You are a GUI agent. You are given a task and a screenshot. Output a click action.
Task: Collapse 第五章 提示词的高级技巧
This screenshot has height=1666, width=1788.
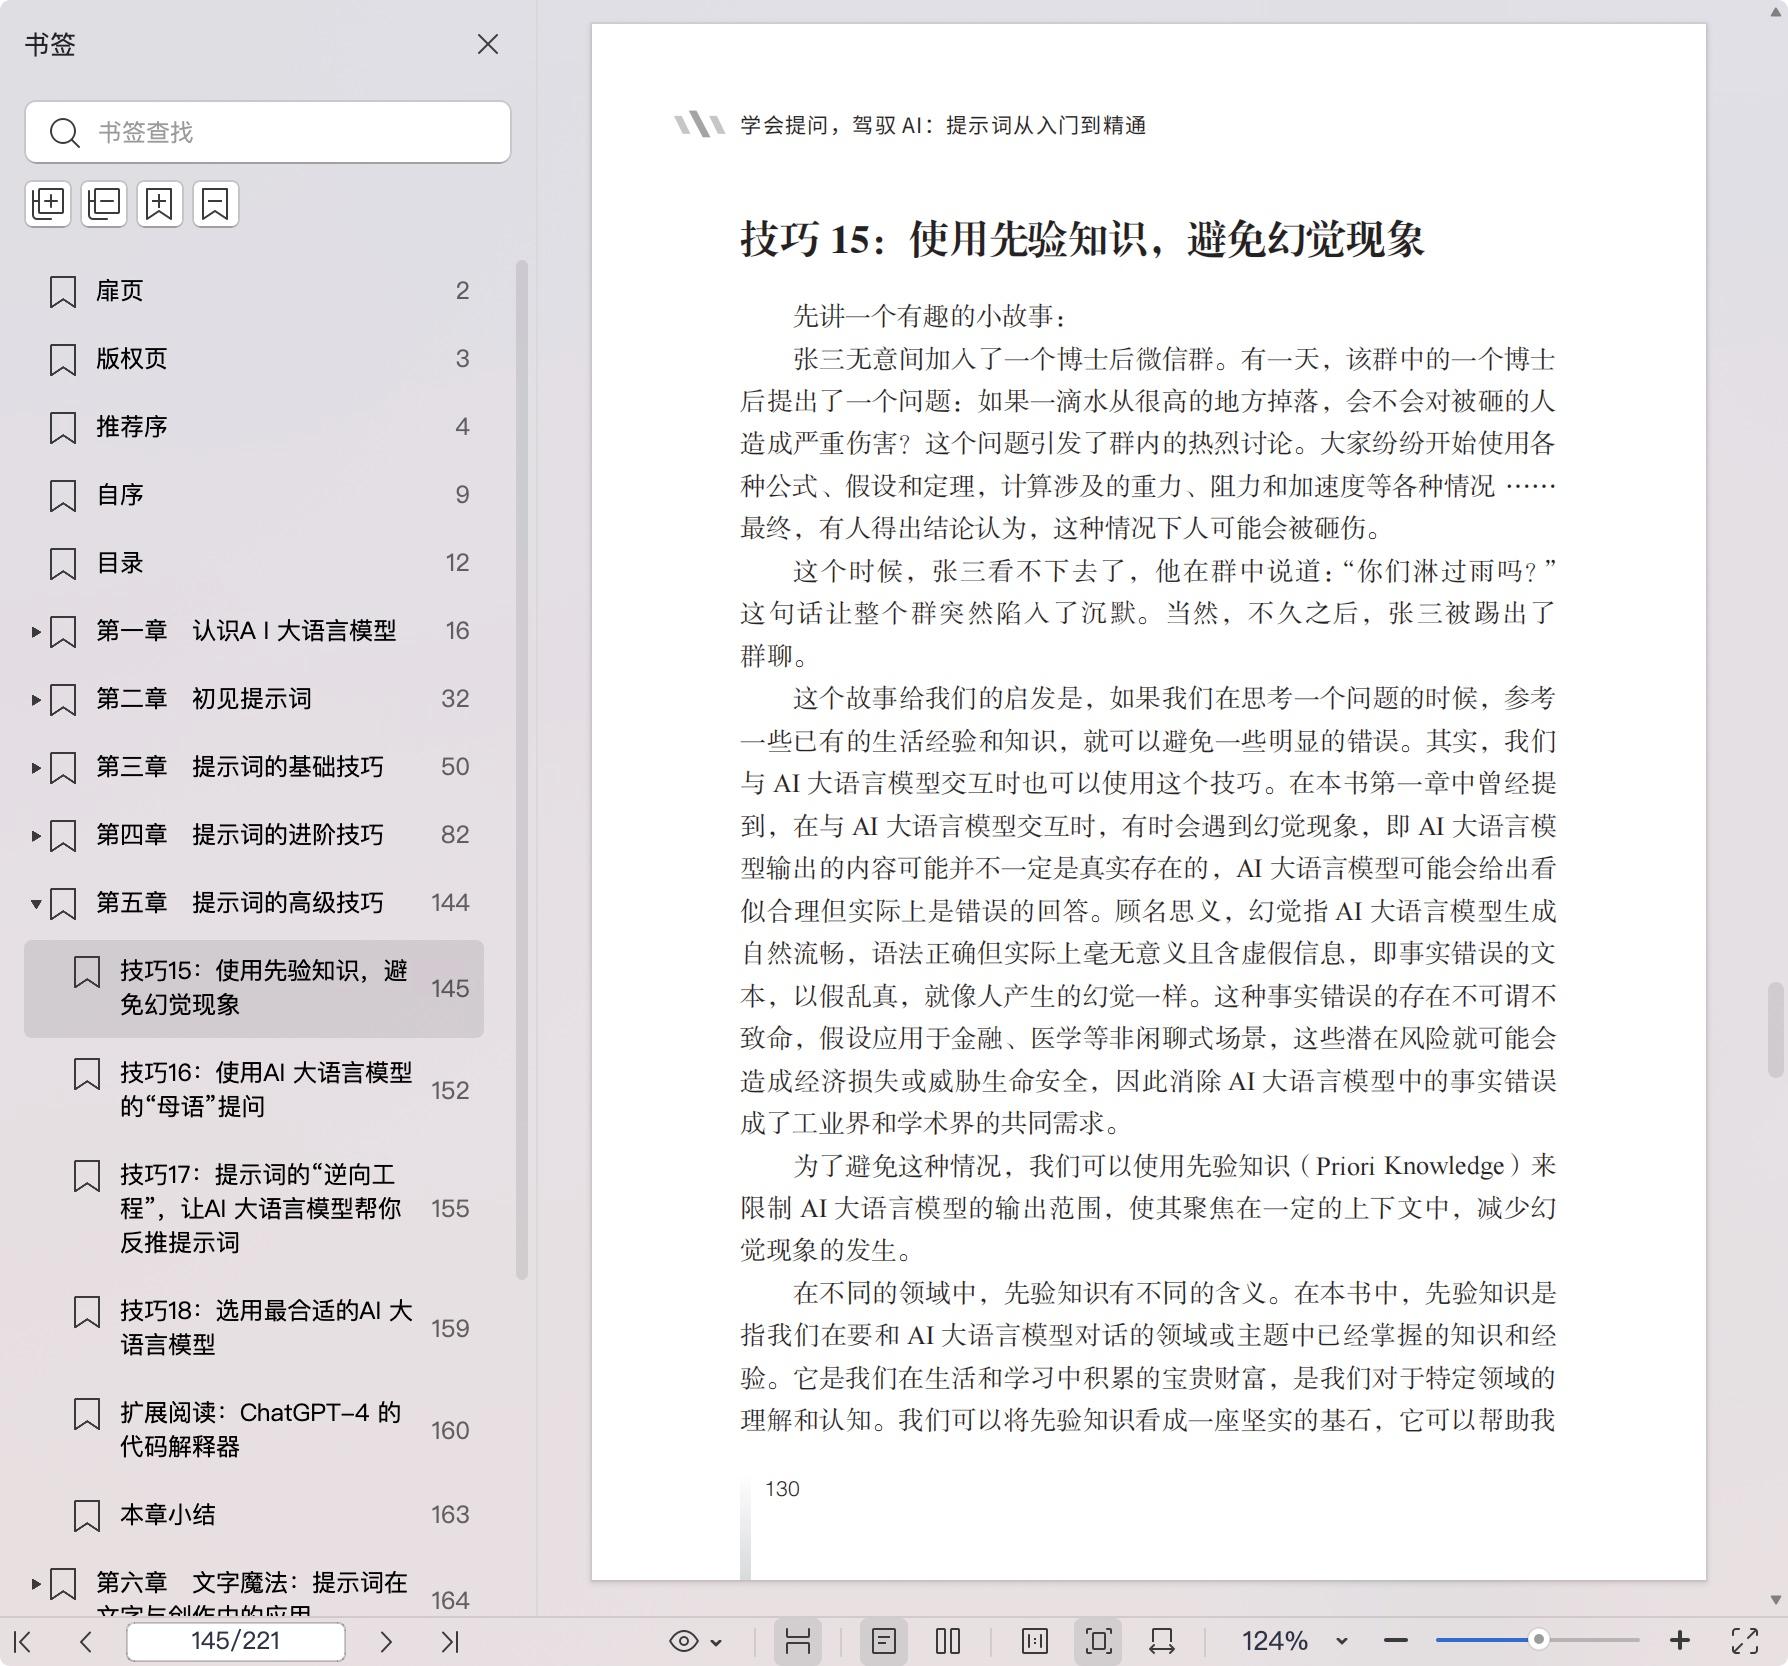36,904
